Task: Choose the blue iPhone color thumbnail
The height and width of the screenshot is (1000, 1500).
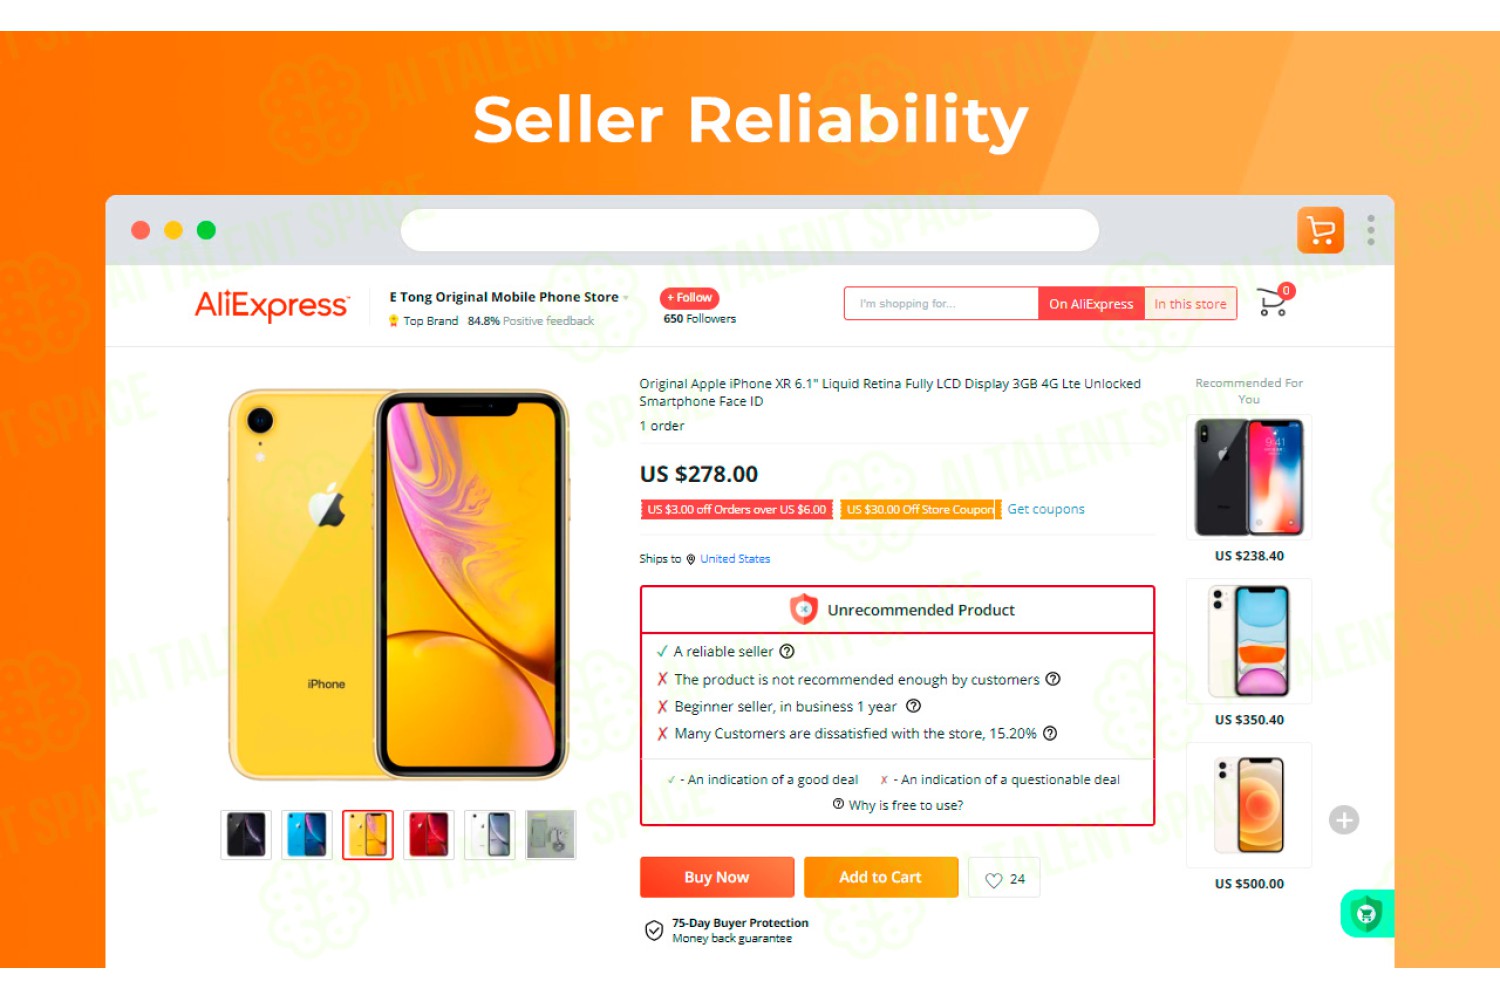Action: (x=307, y=834)
